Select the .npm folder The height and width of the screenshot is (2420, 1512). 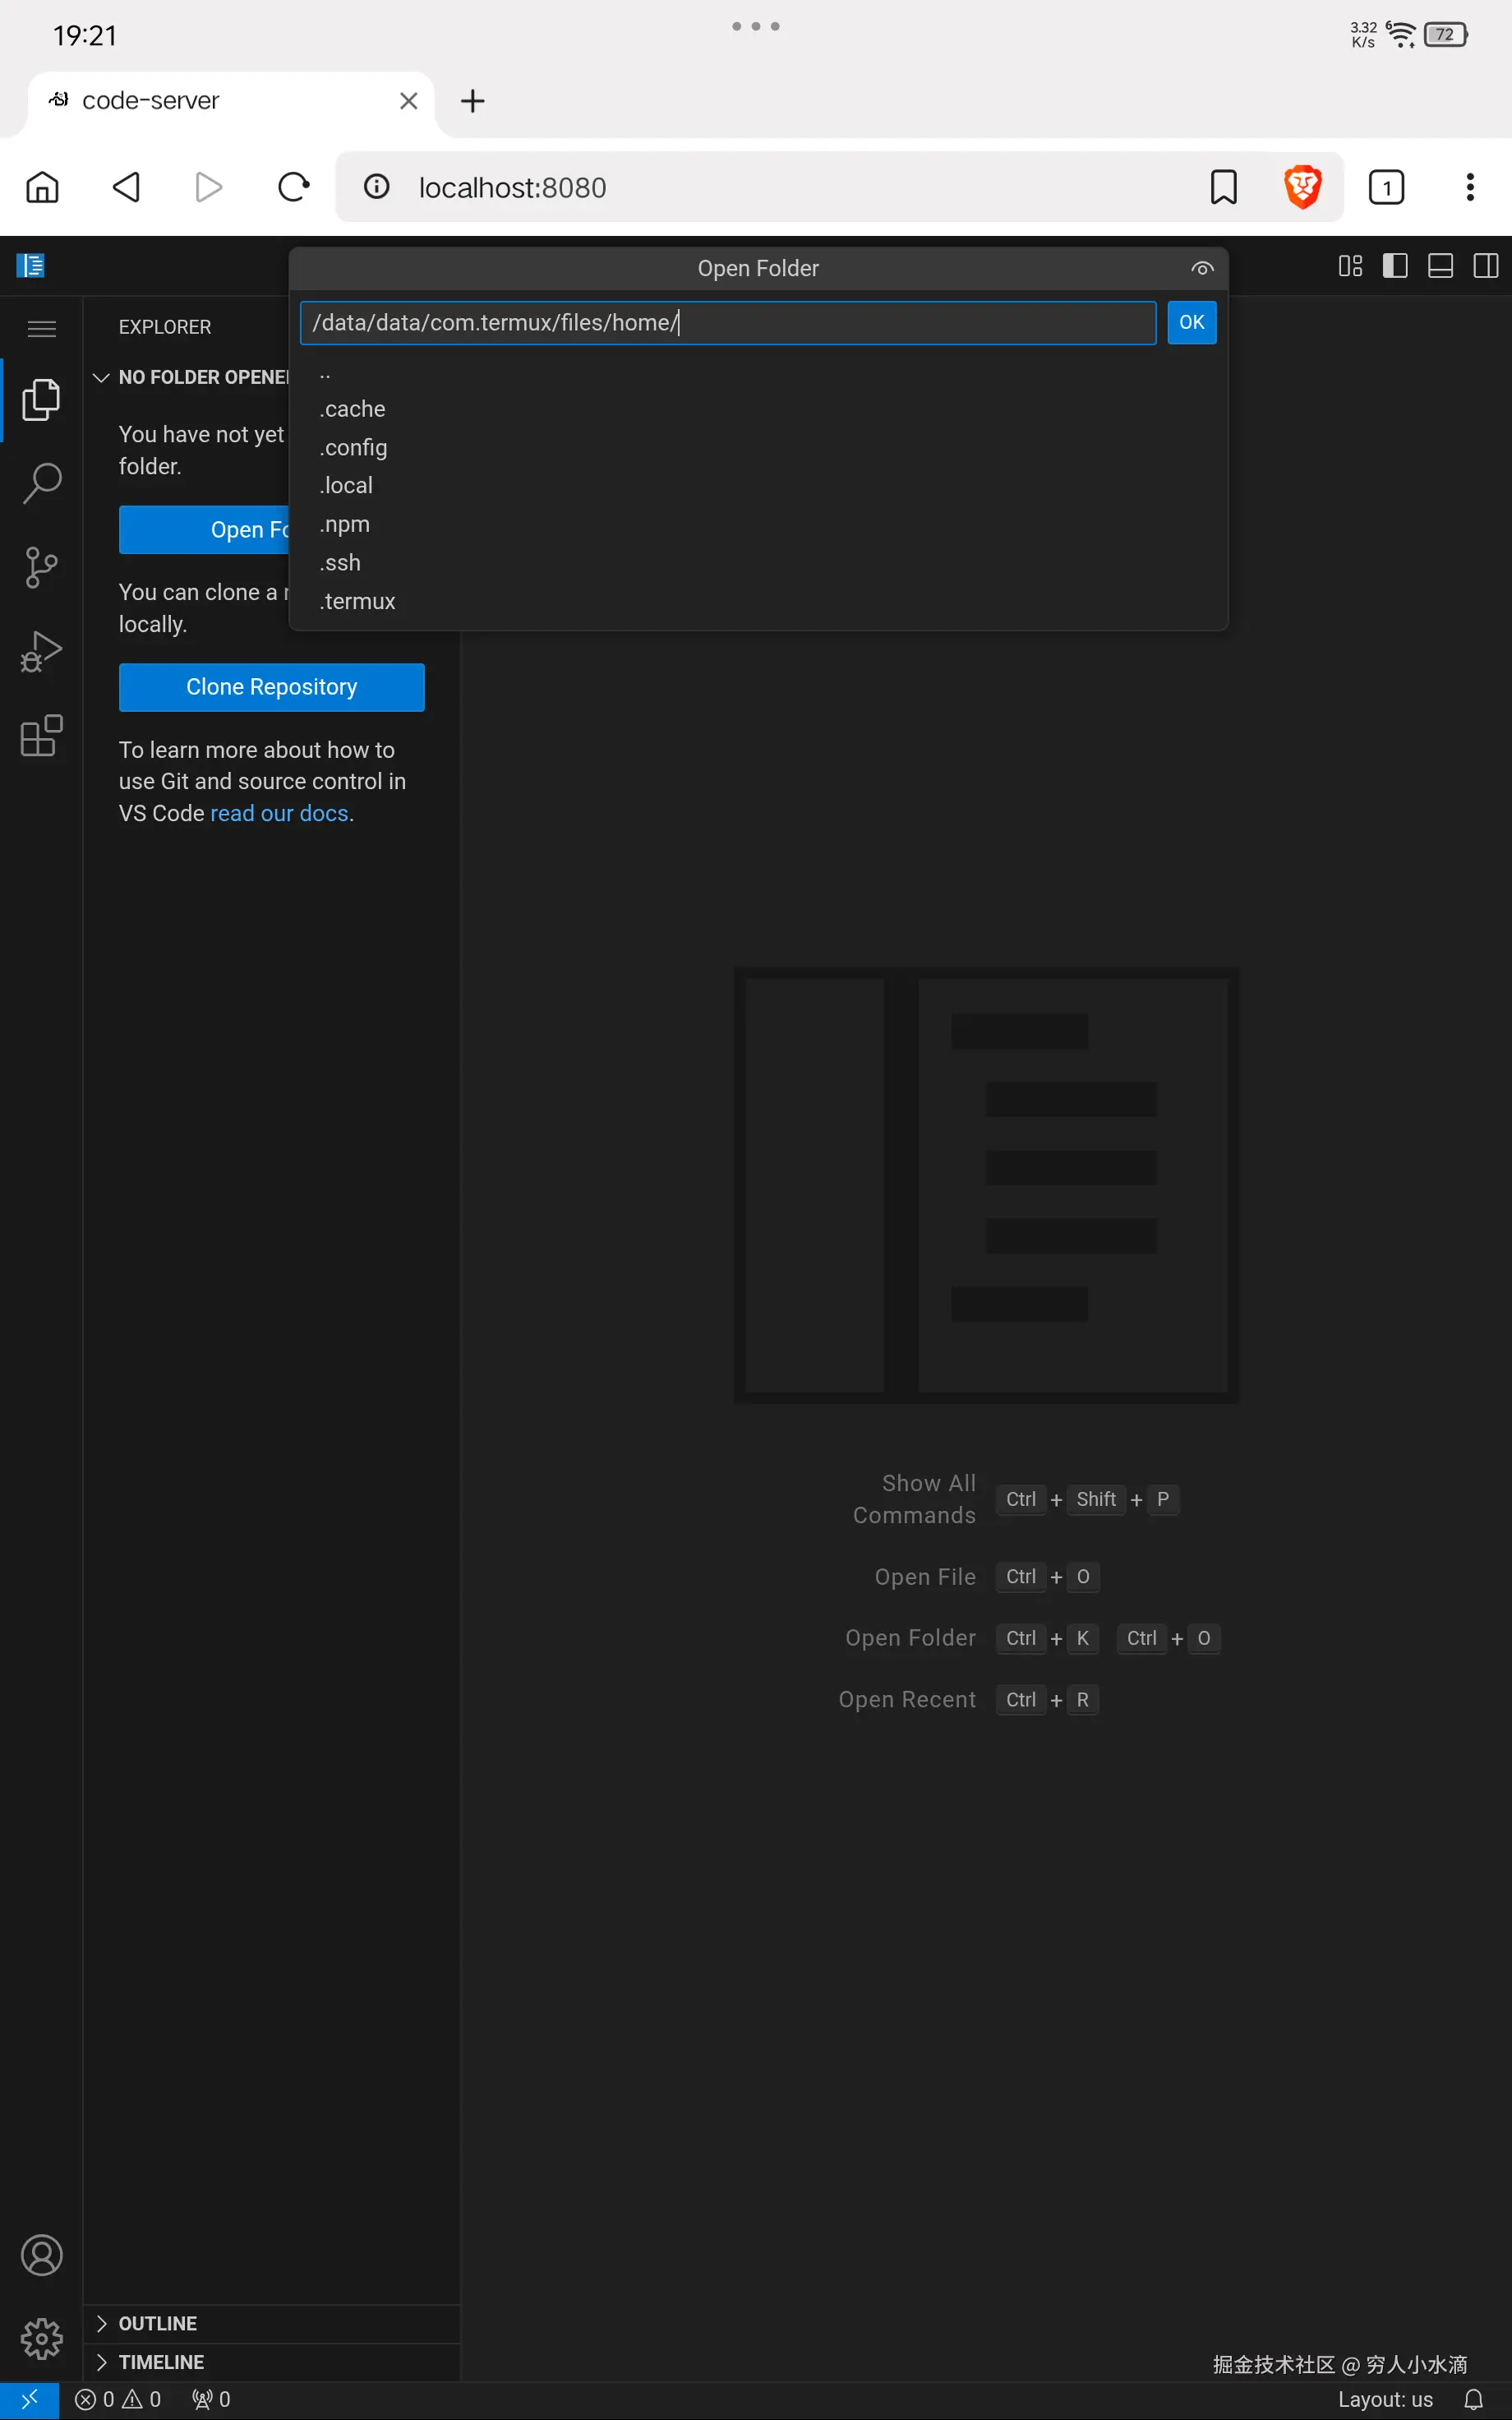(758, 524)
